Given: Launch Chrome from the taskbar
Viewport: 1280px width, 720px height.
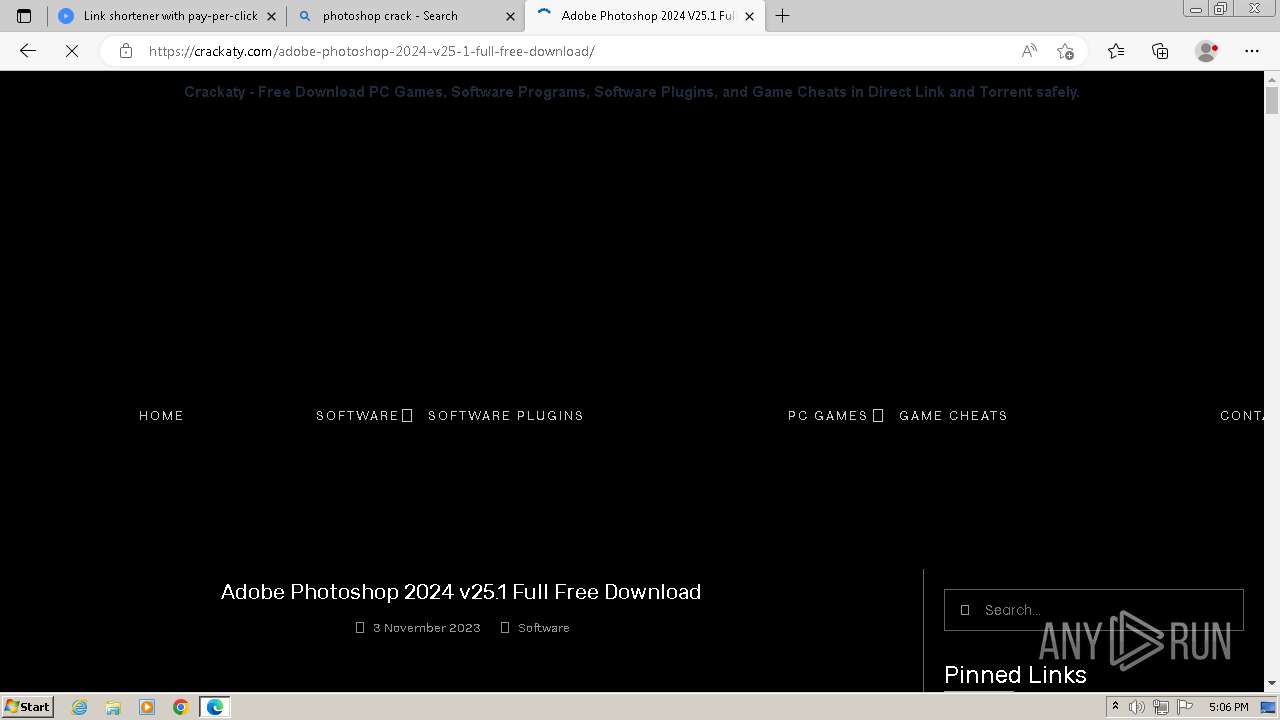Looking at the screenshot, I should (x=181, y=707).
